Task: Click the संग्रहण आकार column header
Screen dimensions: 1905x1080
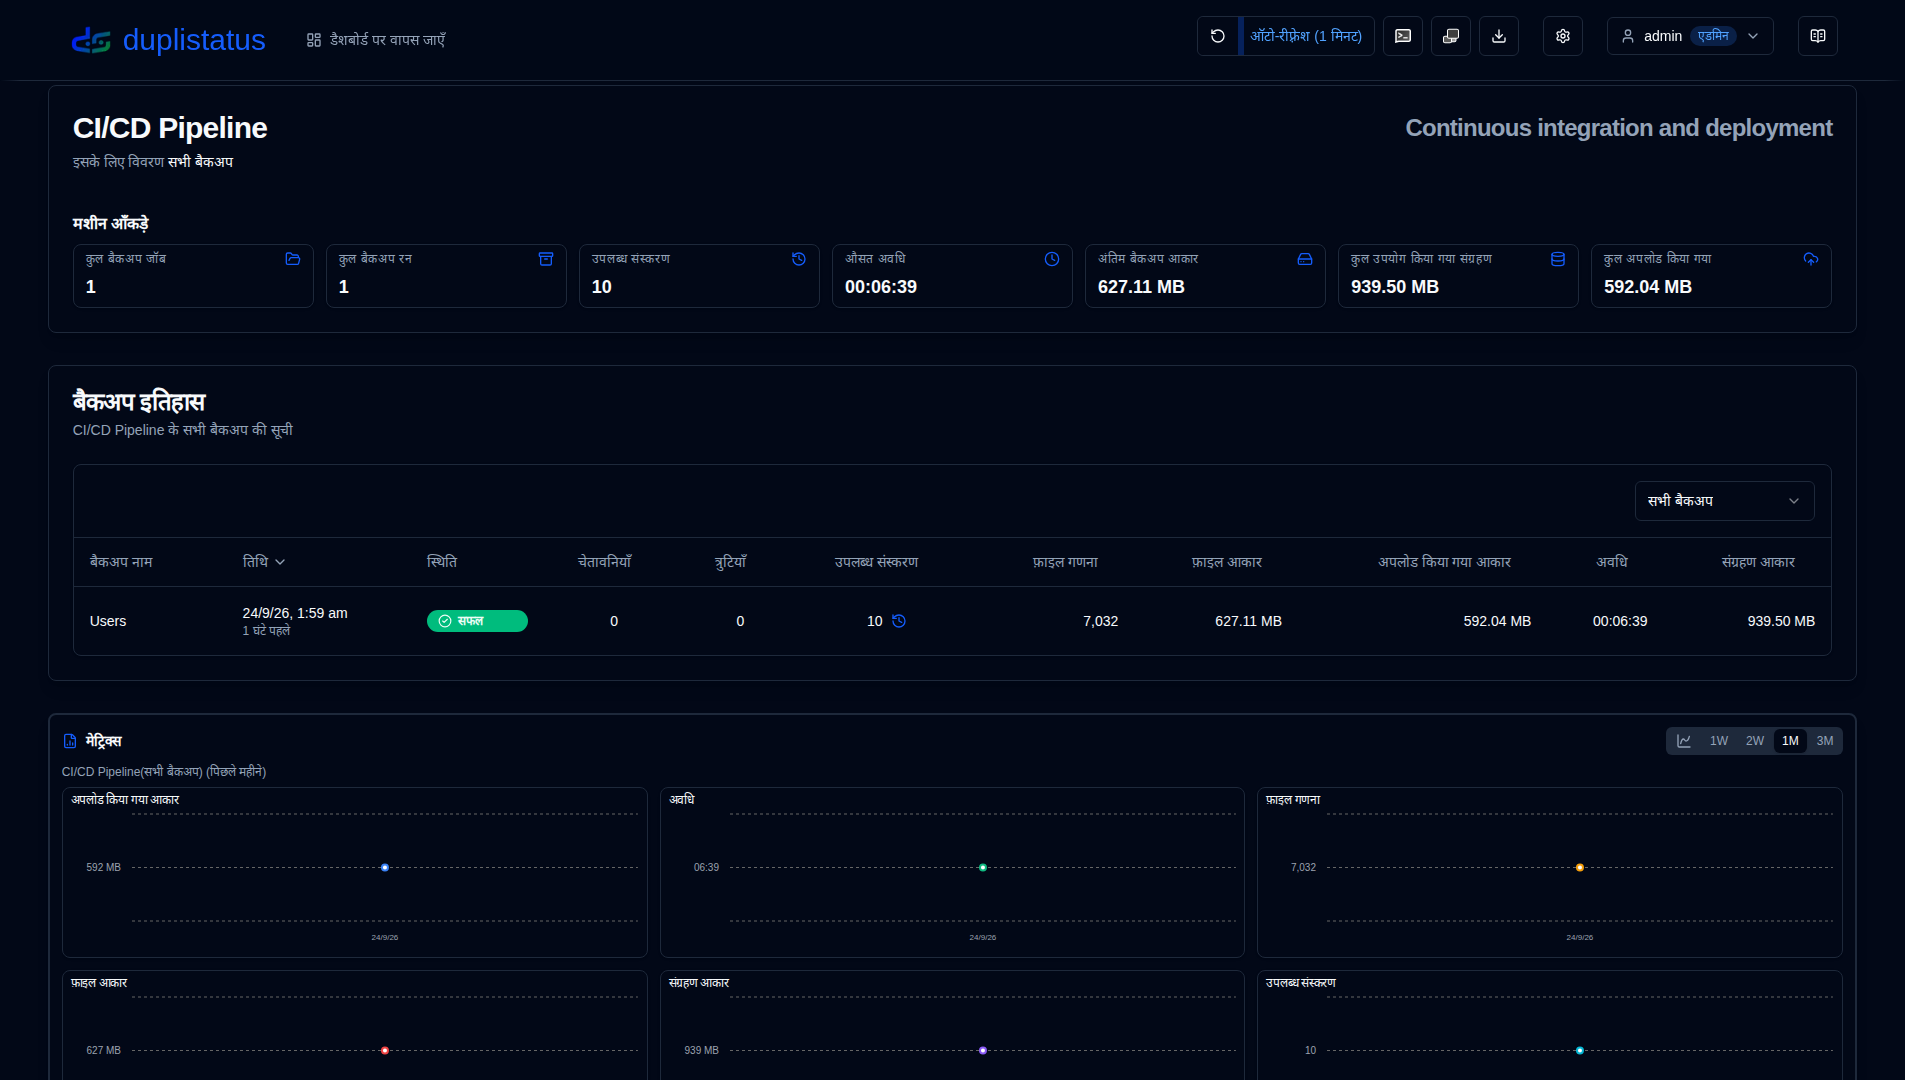Action: coord(1758,562)
